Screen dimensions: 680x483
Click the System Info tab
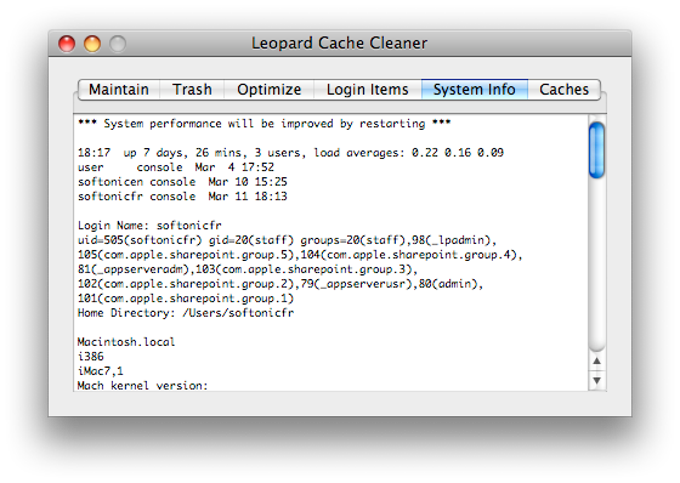[x=474, y=89]
